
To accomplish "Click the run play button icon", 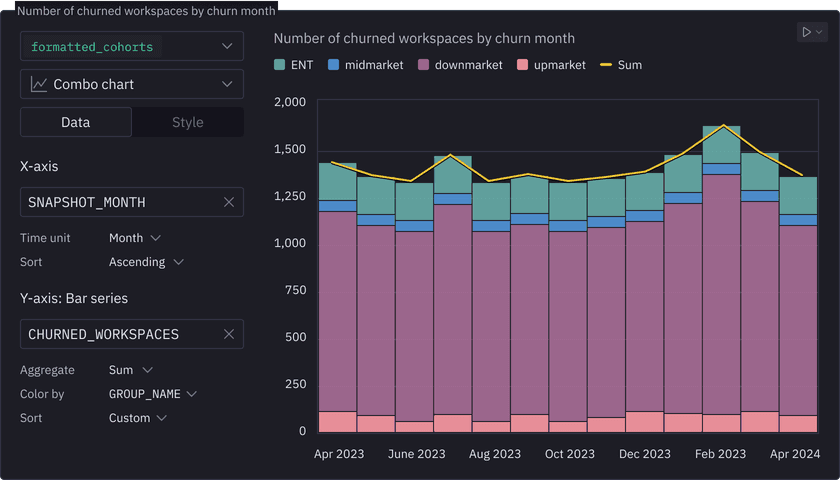I will (x=806, y=33).
